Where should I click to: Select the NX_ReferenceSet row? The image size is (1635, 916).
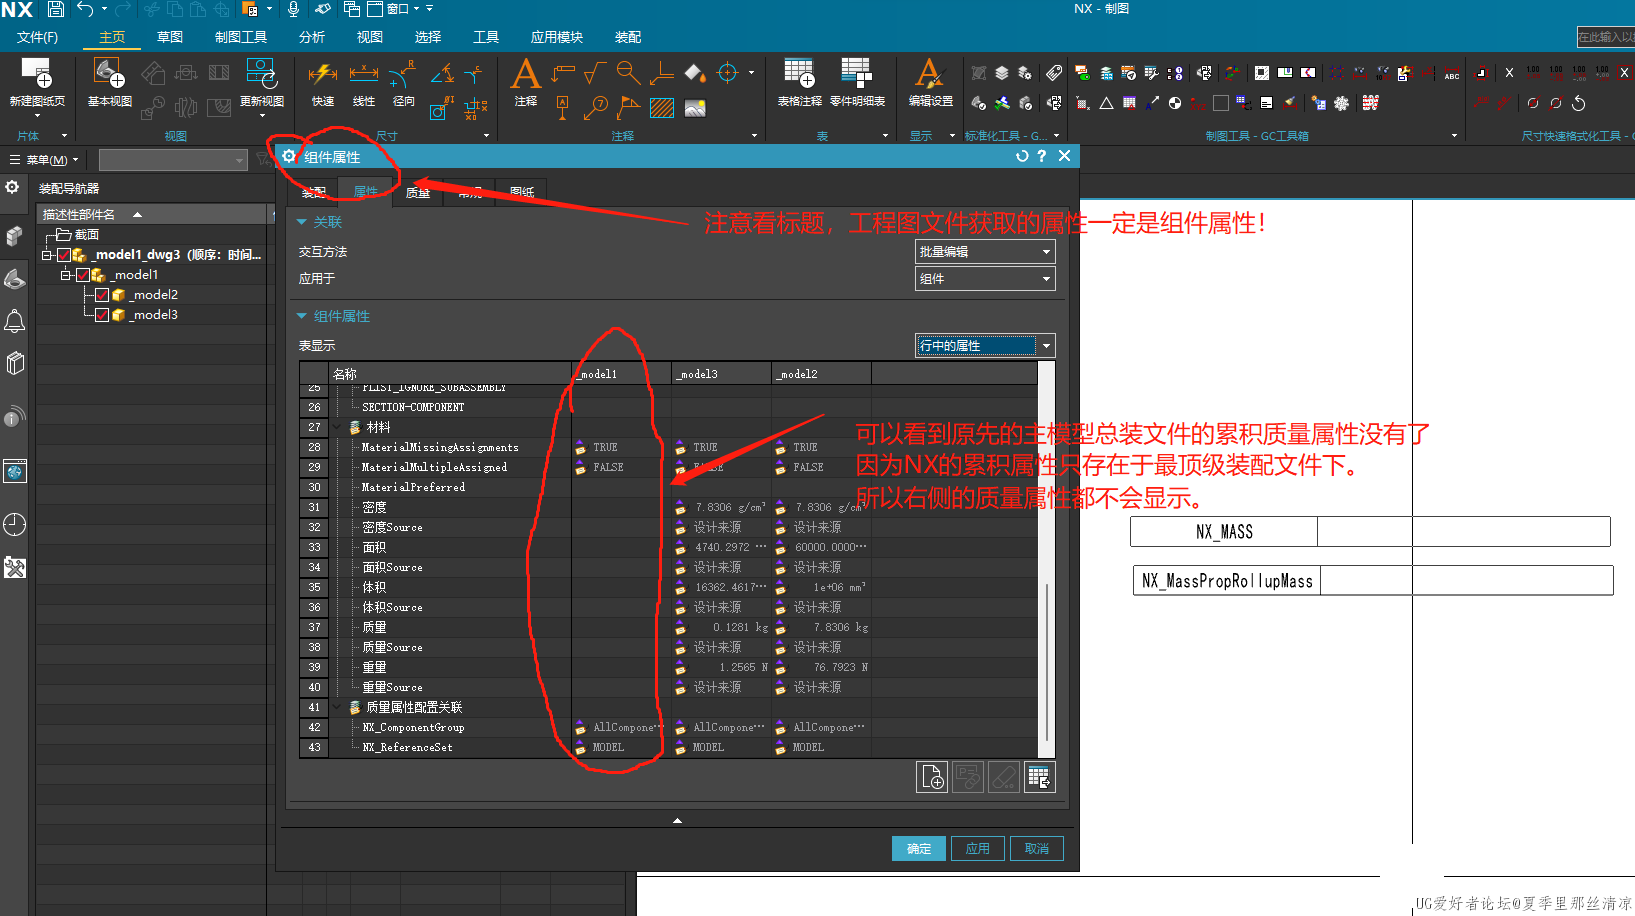668,747
